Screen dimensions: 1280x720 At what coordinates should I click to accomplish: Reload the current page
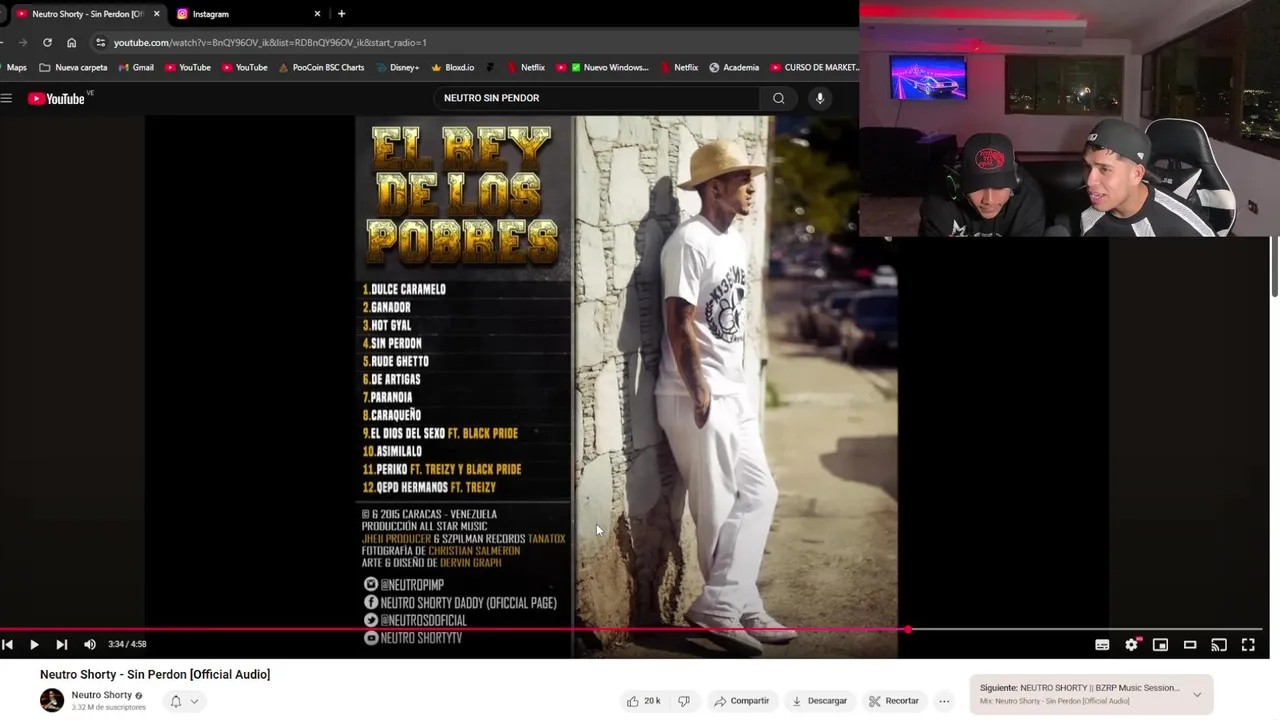47,42
